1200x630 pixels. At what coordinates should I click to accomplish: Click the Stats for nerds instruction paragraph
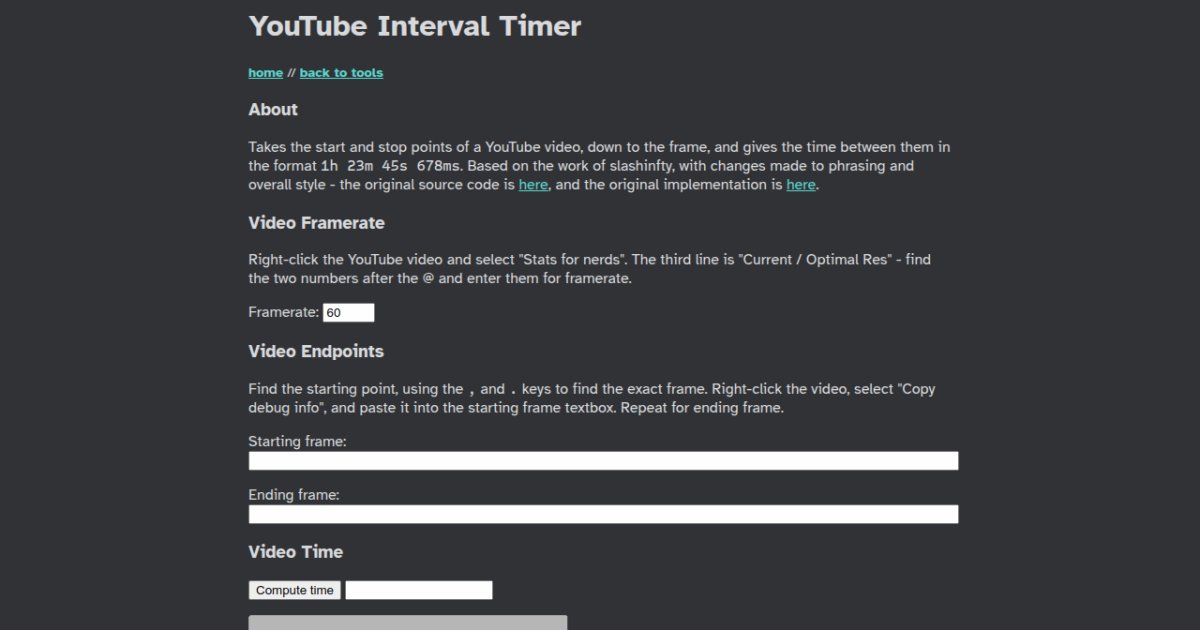(x=589, y=269)
